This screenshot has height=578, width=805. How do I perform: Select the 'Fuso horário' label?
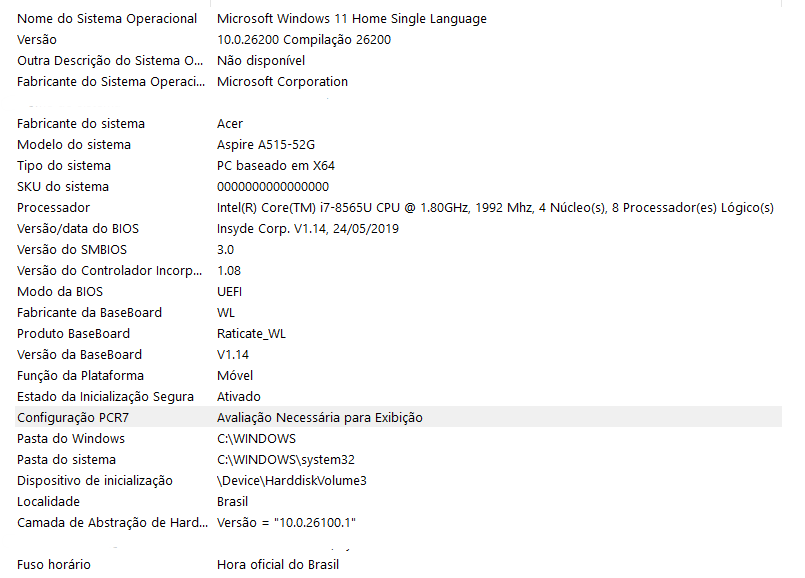click(x=54, y=565)
